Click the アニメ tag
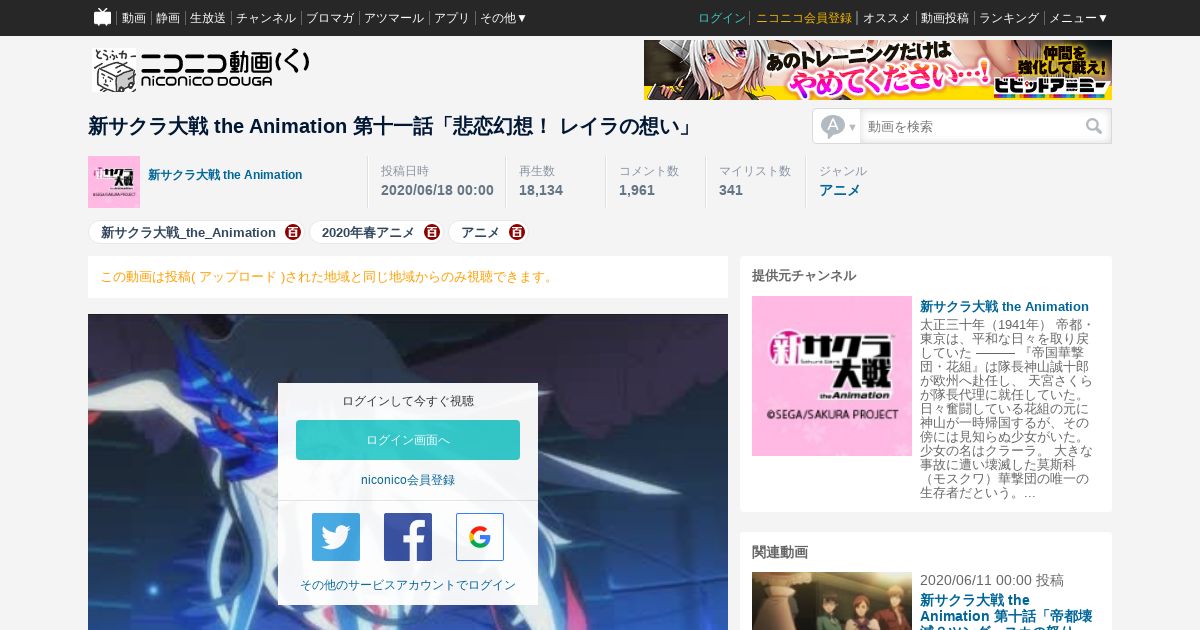Viewport: 1200px width, 630px height. tap(480, 232)
